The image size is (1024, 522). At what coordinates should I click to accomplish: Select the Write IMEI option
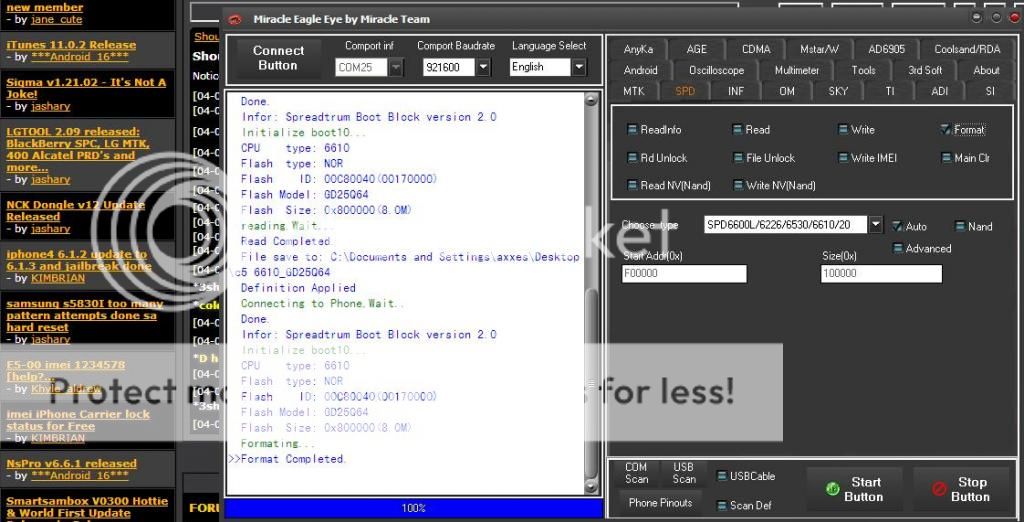point(843,157)
